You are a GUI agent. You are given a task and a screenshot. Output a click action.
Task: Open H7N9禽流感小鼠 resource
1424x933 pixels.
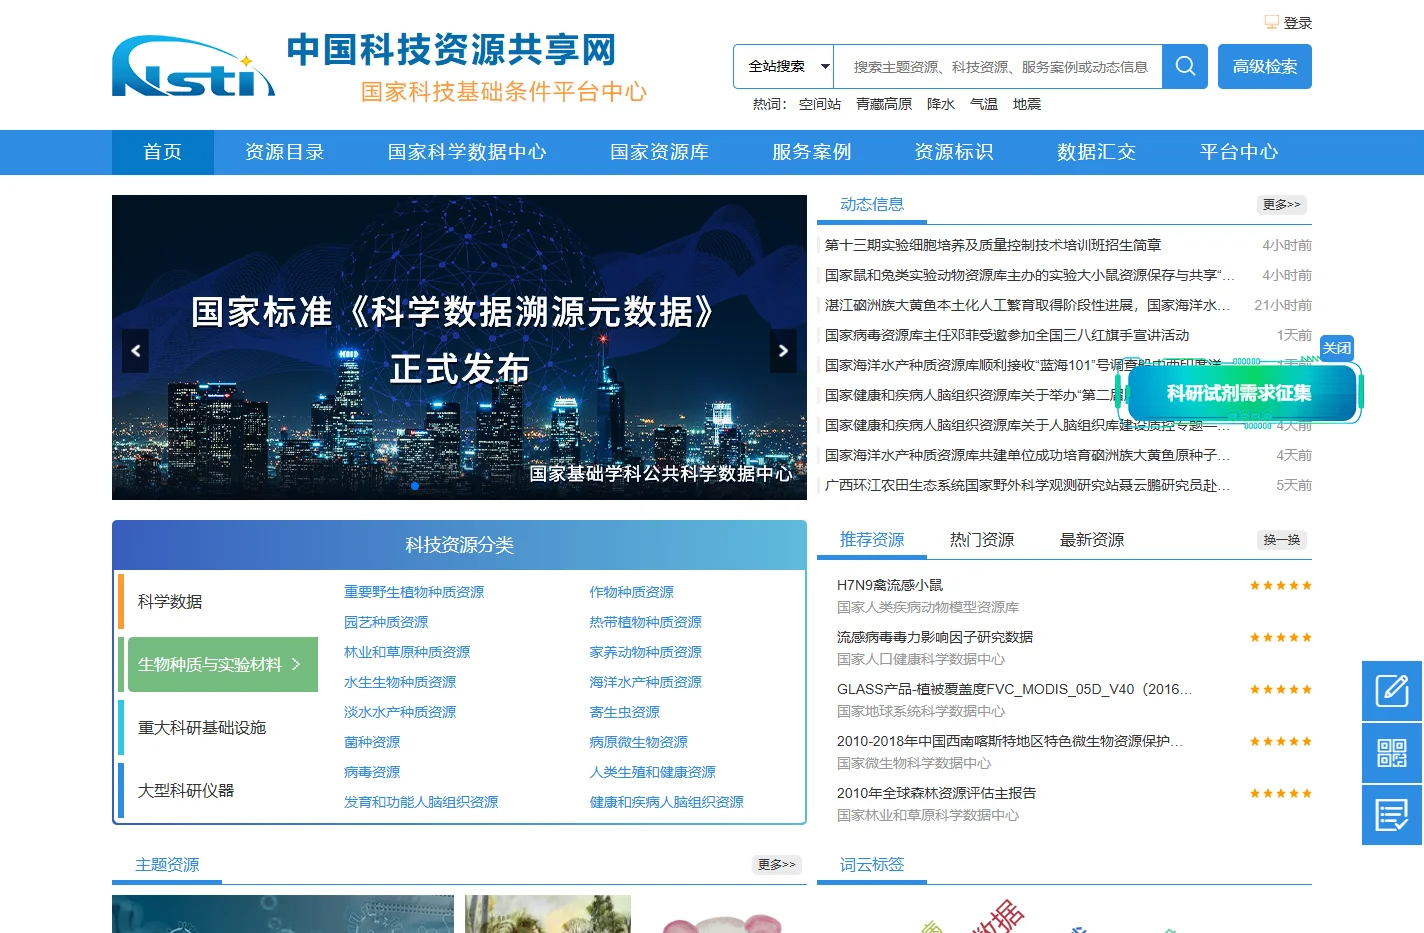click(890, 585)
